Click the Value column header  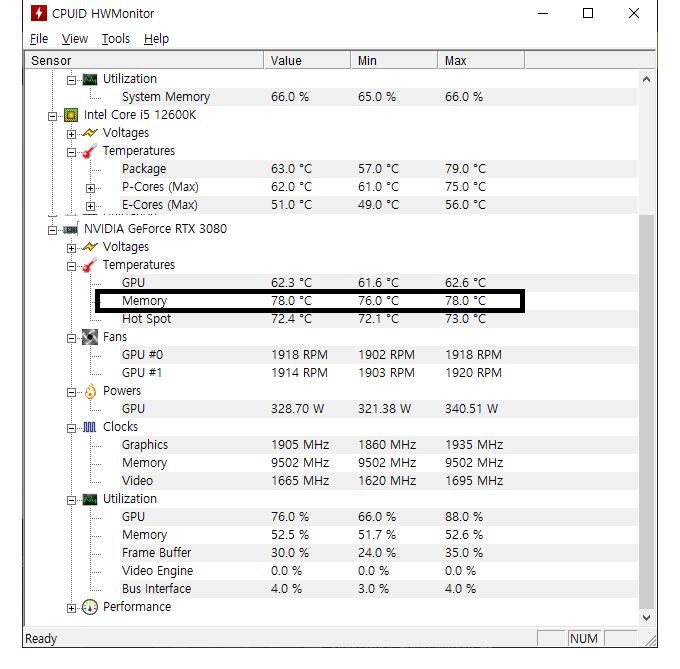(x=307, y=60)
